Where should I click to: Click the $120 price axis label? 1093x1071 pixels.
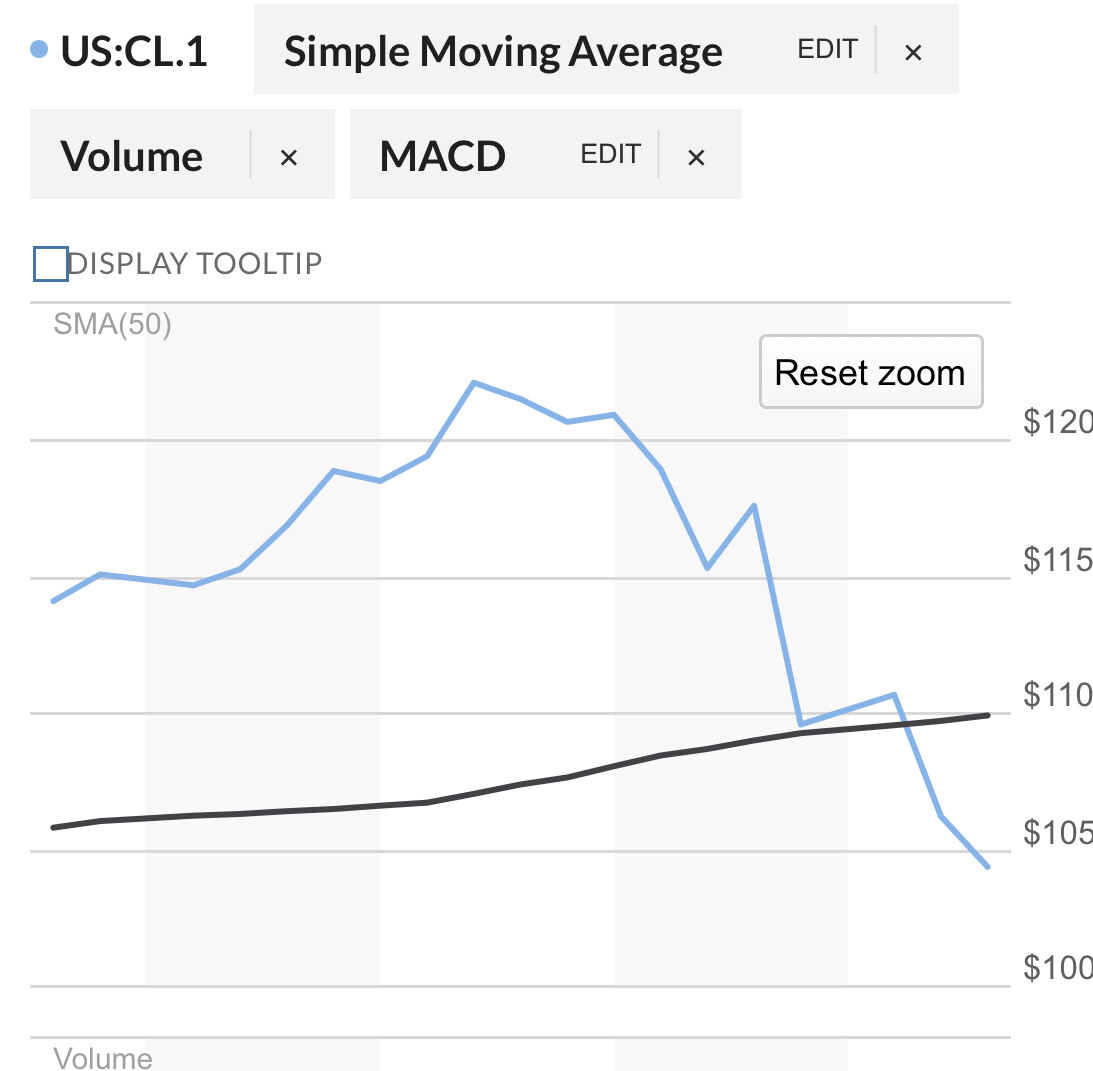click(x=1057, y=421)
